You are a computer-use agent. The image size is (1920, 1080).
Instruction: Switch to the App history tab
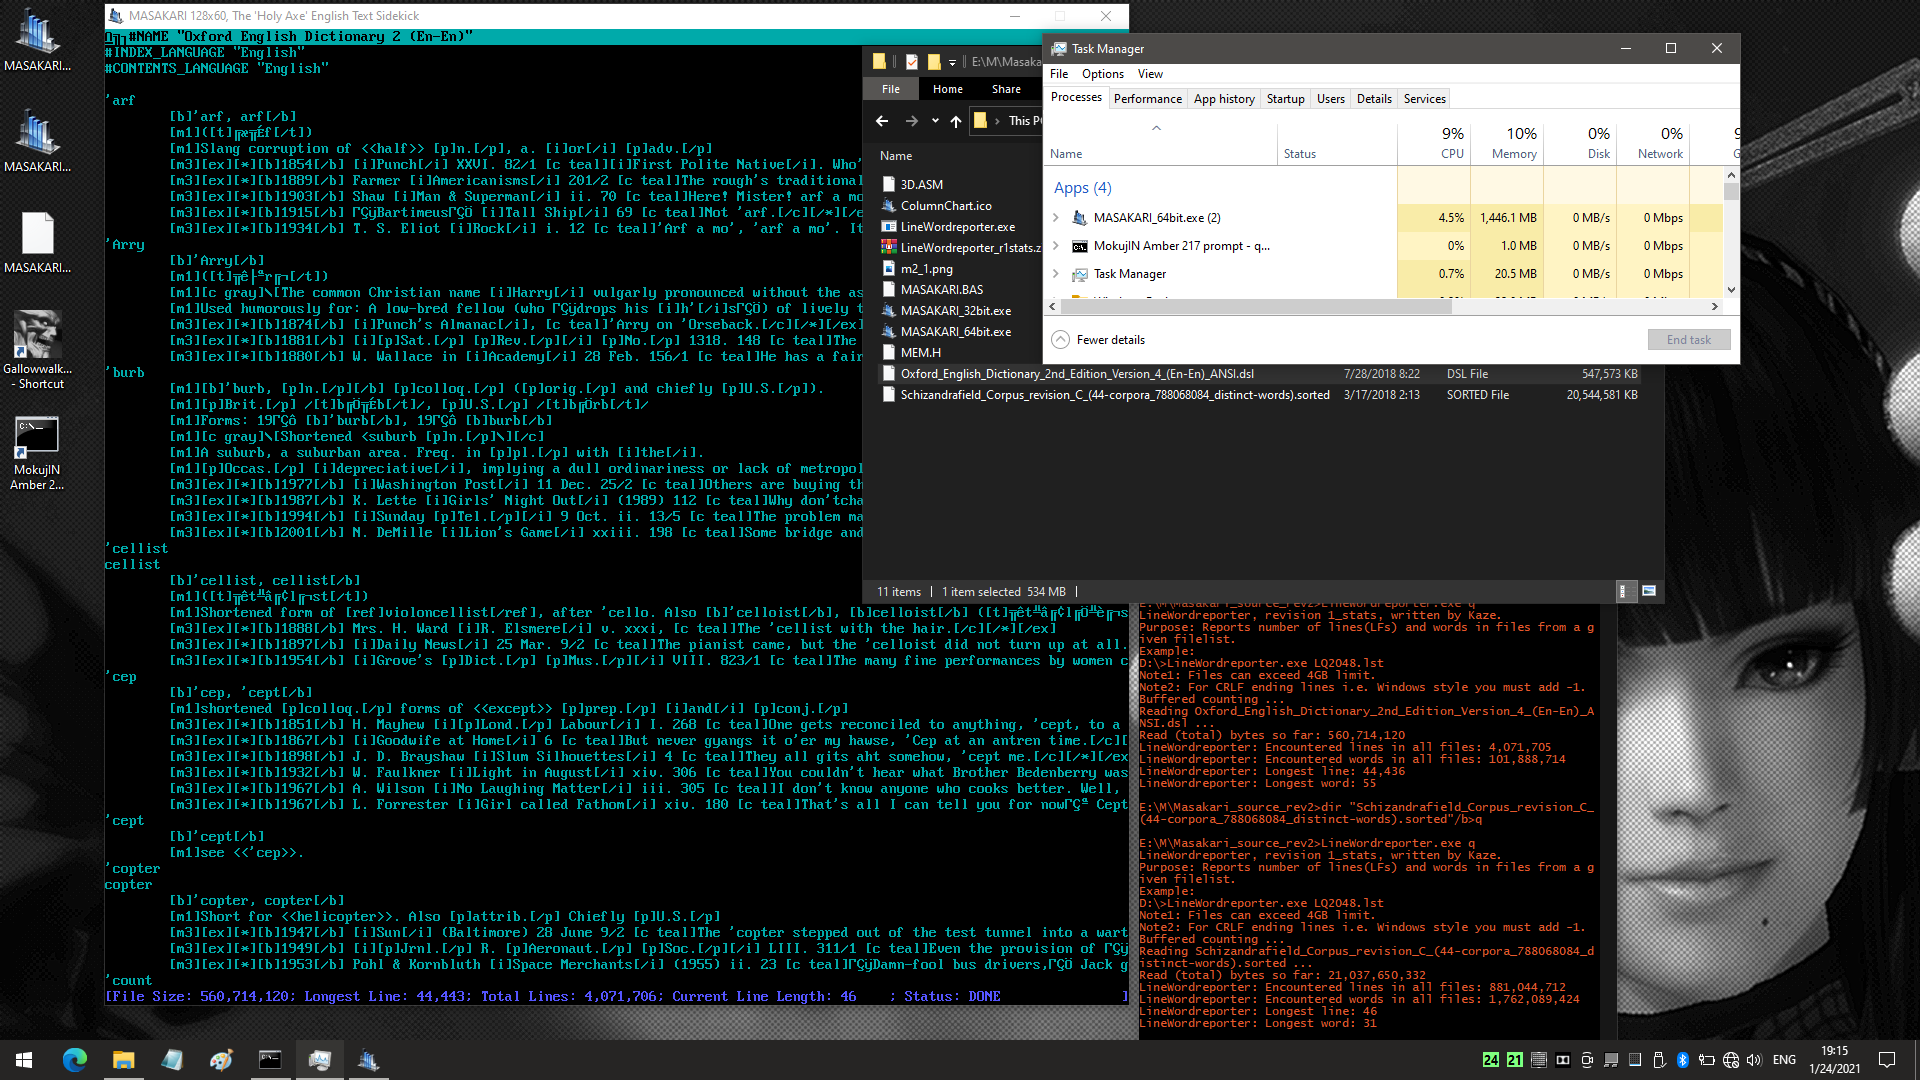pyautogui.click(x=1224, y=99)
